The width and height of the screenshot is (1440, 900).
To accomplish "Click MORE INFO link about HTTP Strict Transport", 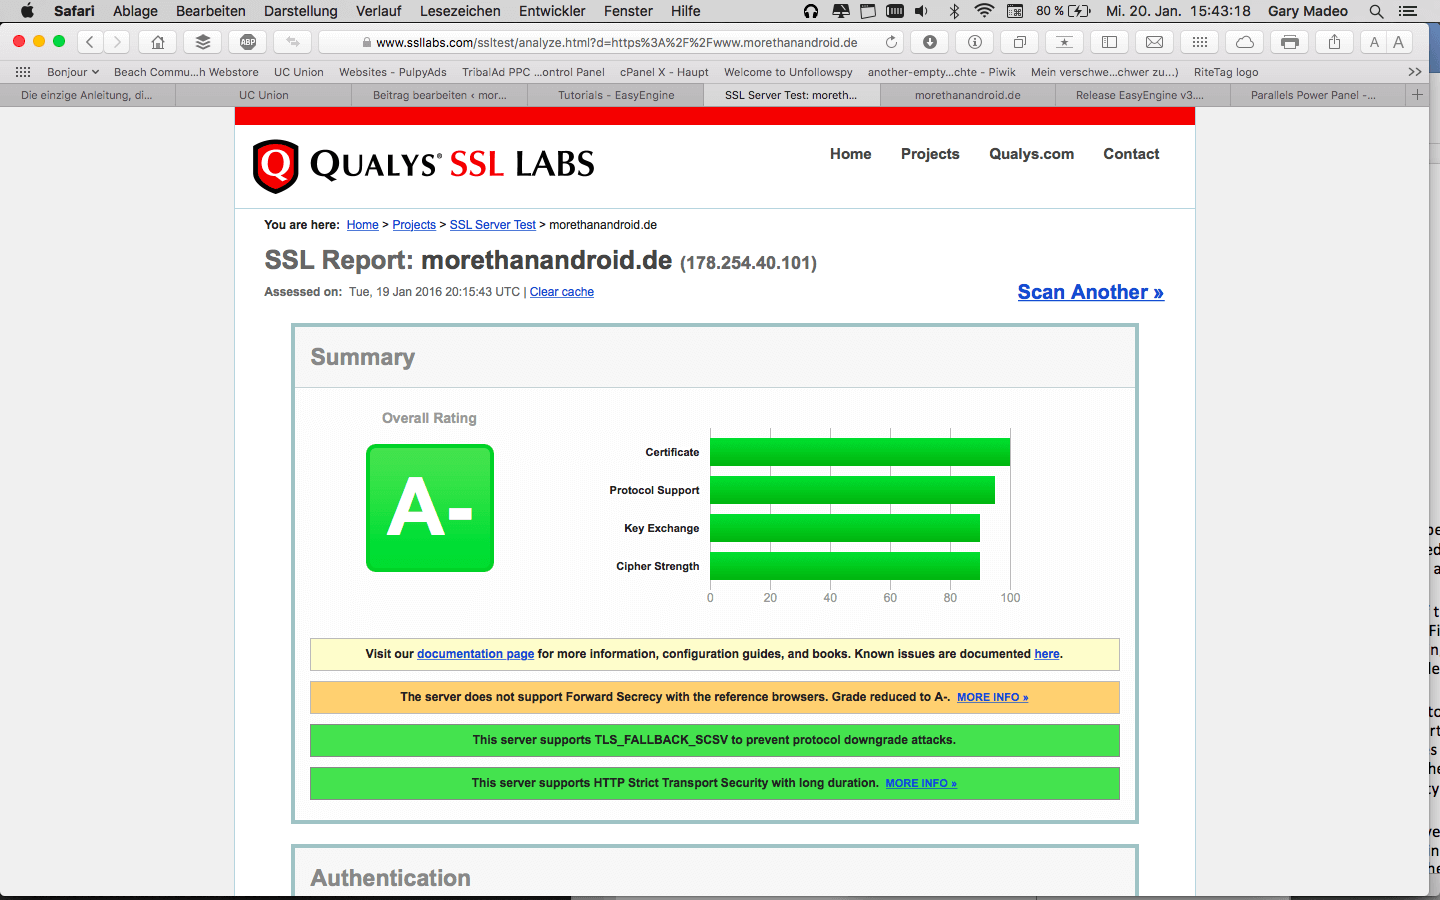I will pos(921,783).
